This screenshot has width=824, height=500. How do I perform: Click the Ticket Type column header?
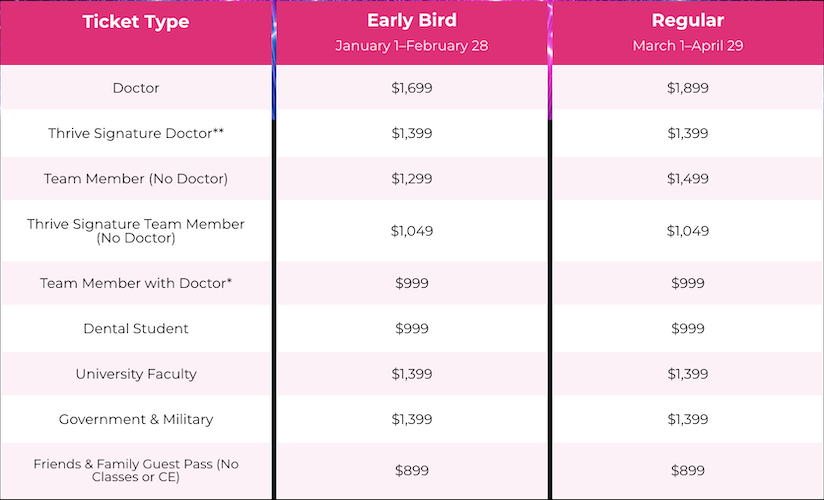[x=136, y=22]
